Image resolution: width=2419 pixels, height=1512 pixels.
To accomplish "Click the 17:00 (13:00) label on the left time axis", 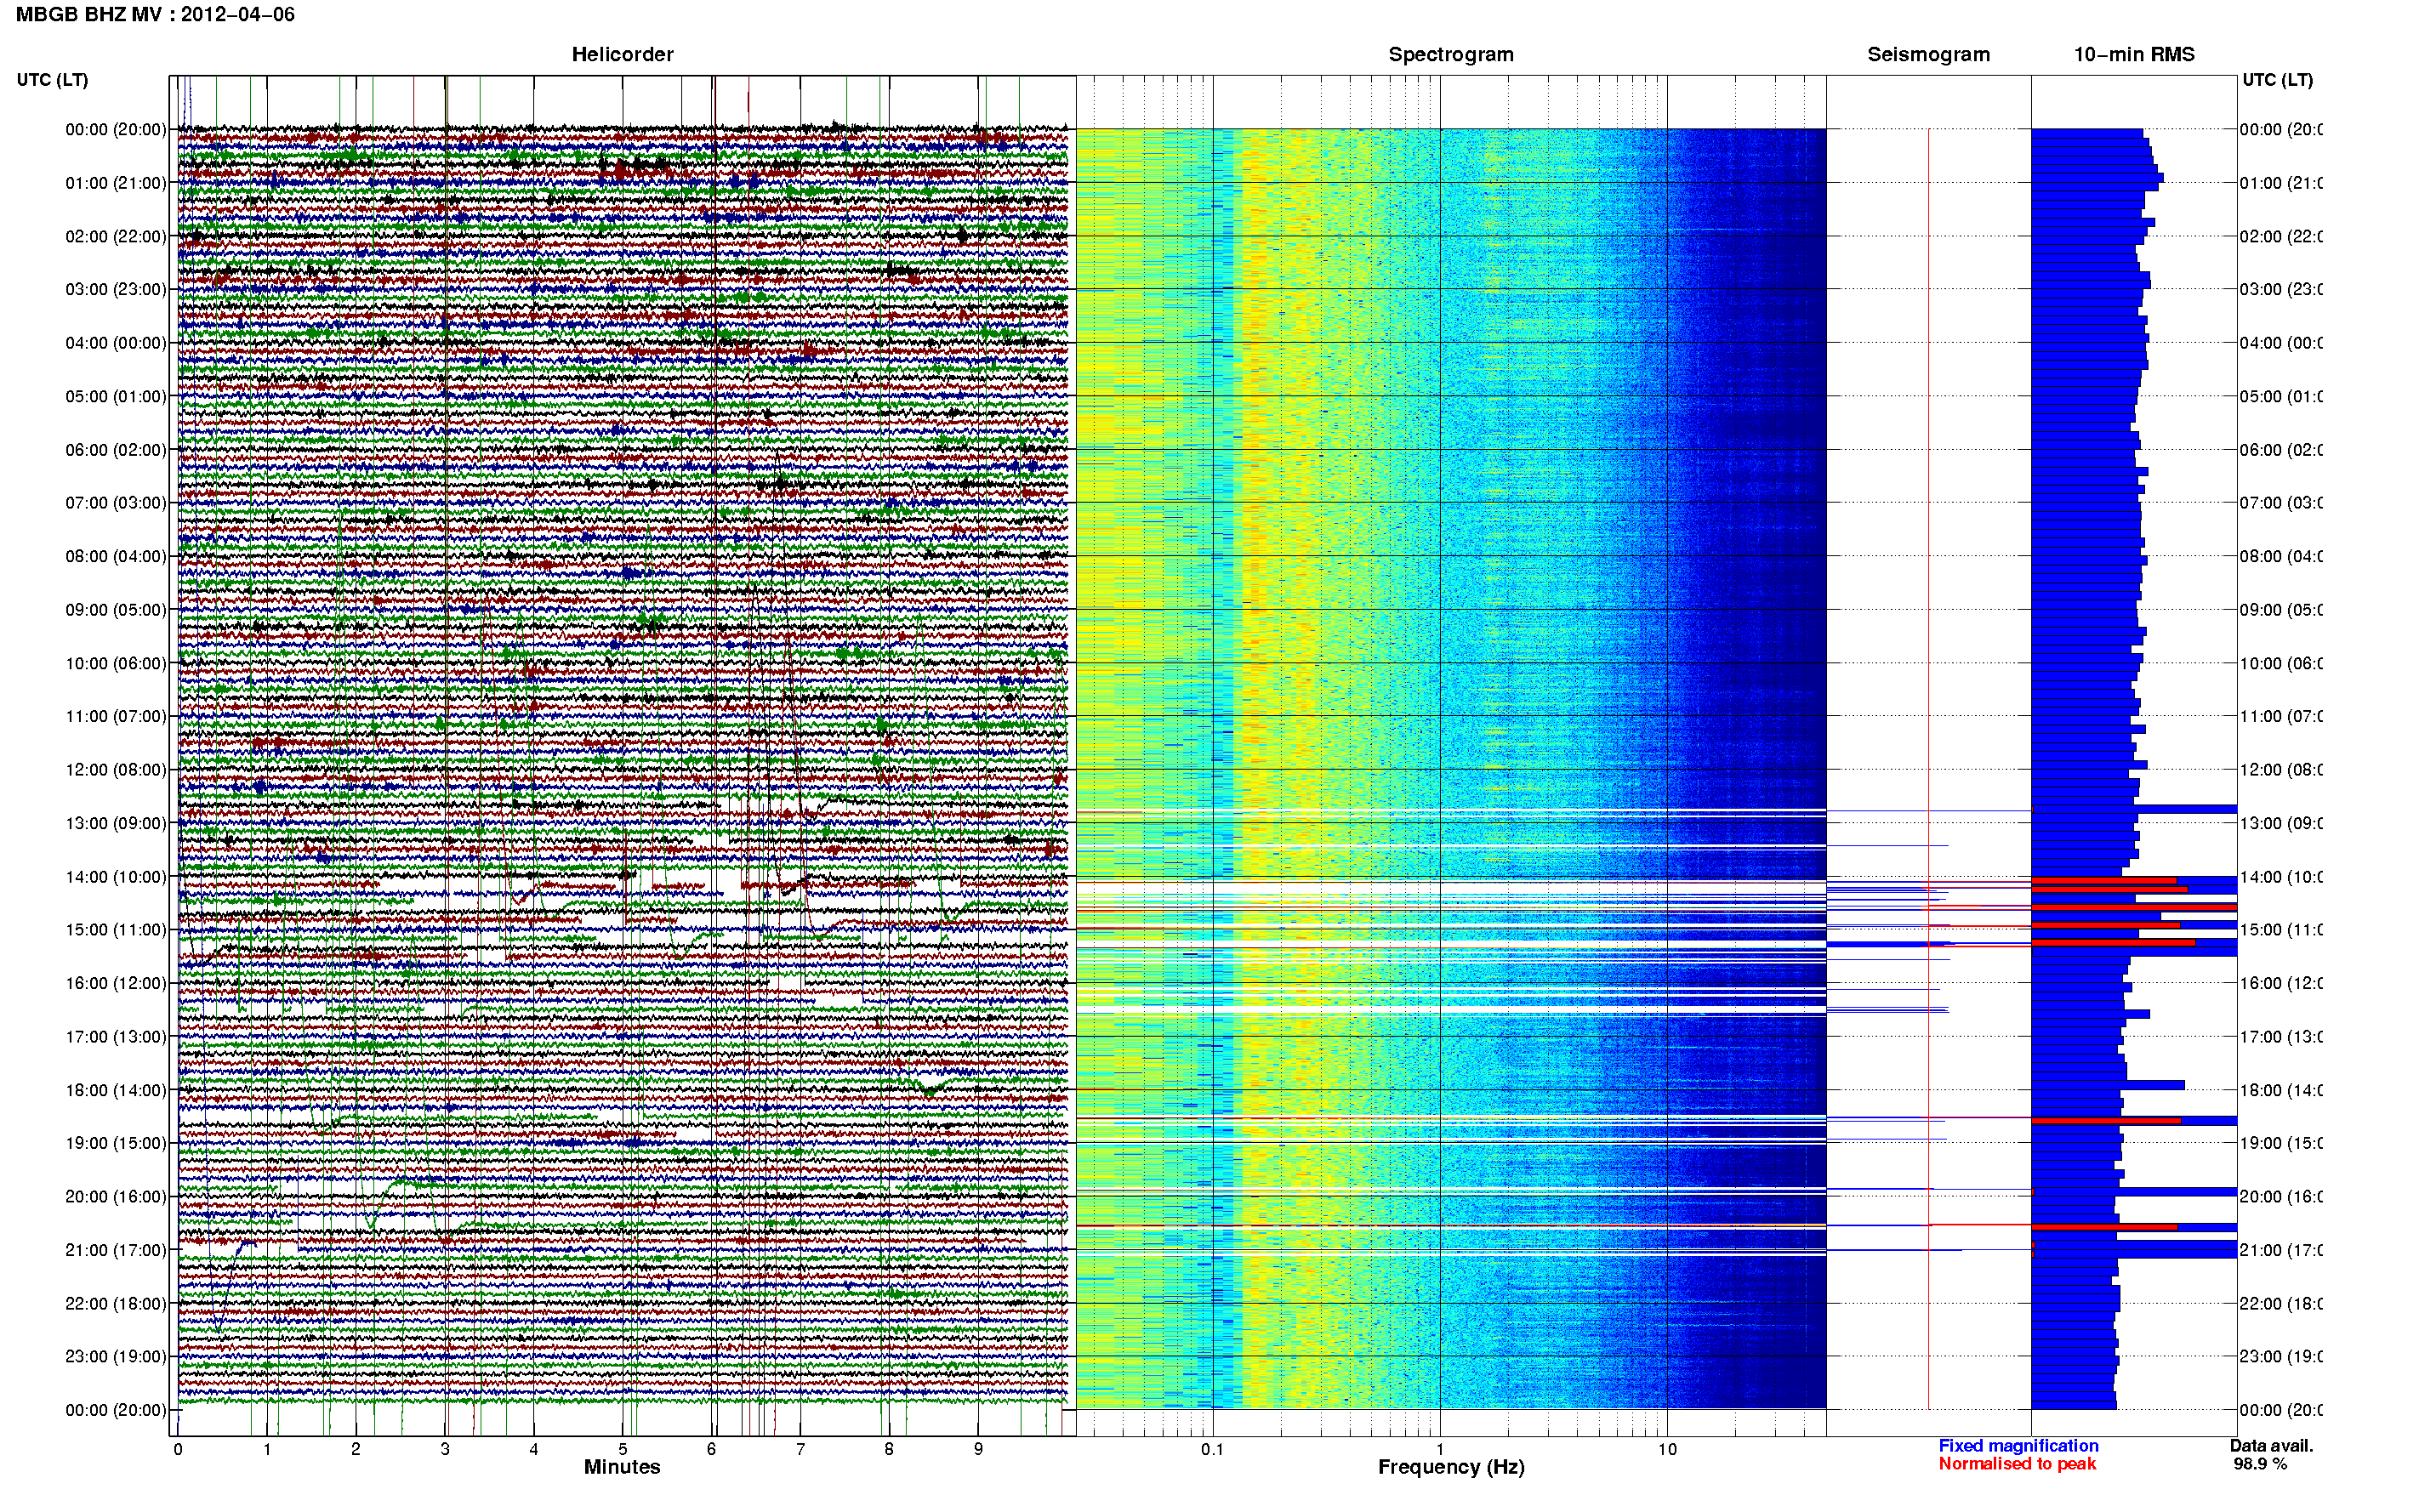I will tap(116, 1037).
